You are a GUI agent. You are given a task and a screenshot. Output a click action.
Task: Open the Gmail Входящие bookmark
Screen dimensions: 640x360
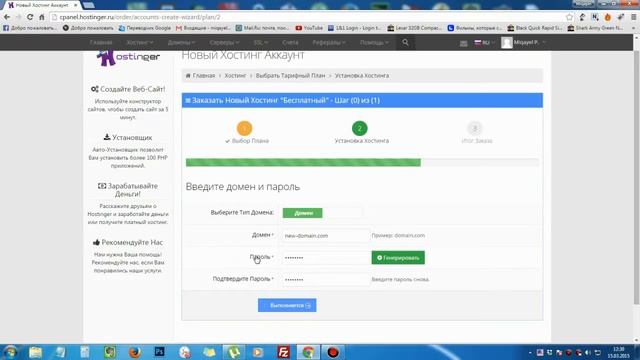pos(203,28)
